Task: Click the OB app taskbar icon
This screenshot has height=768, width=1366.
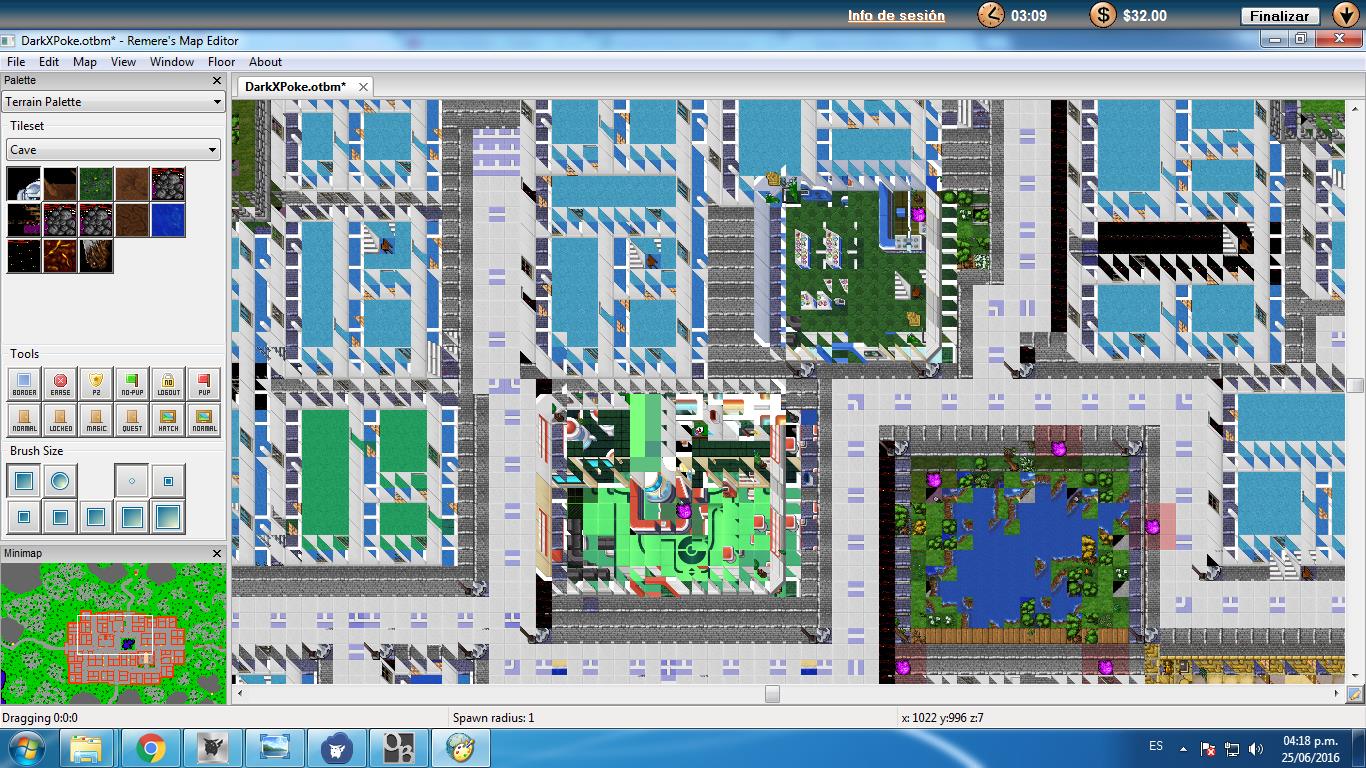Action: click(399, 748)
